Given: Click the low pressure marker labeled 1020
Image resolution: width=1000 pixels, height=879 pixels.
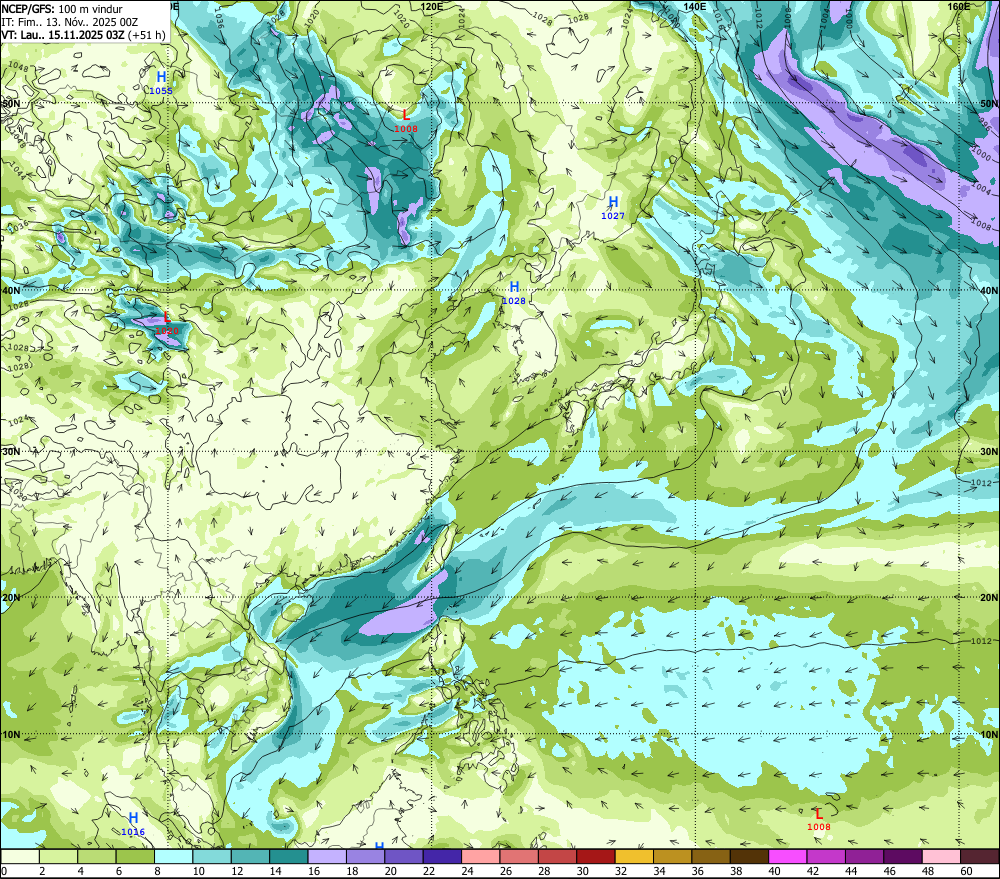Looking at the screenshot, I should pos(167,323).
